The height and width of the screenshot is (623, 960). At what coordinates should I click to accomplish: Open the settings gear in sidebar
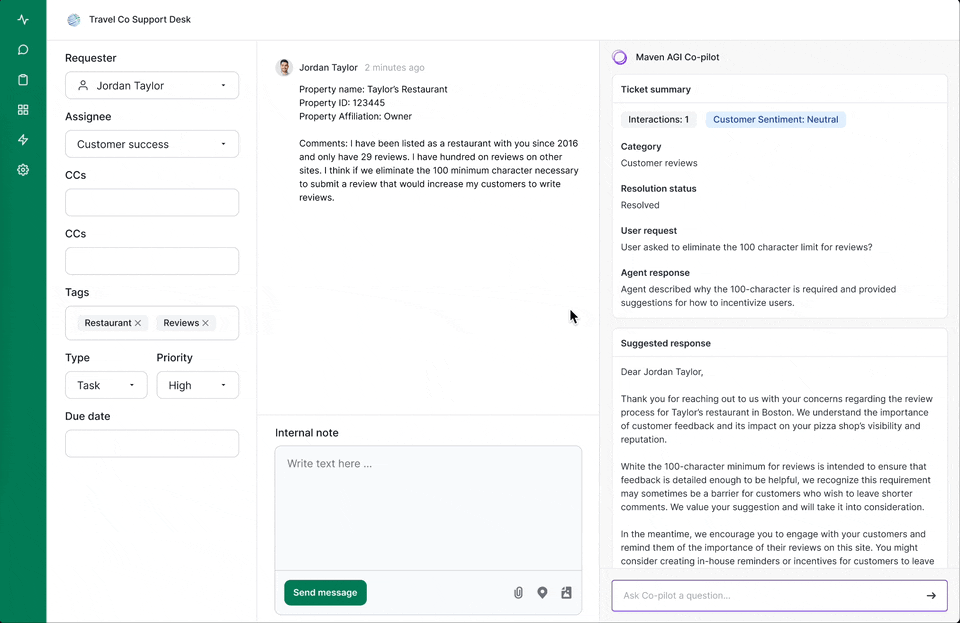pyautogui.click(x=23, y=170)
